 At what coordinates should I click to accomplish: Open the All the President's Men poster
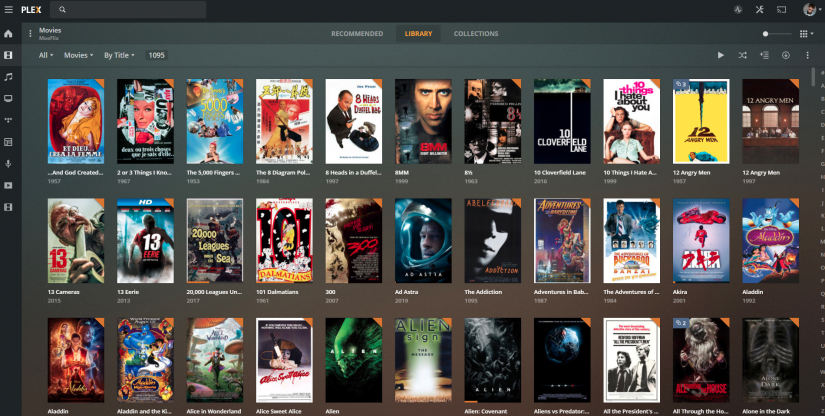pyautogui.click(x=631, y=360)
